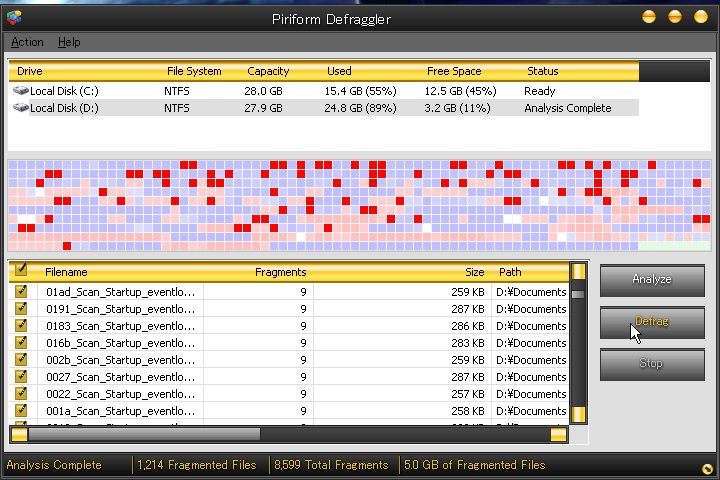Click the horizontal scroll-right arrow
The width and height of the screenshot is (720, 480).
pos(558,434)
